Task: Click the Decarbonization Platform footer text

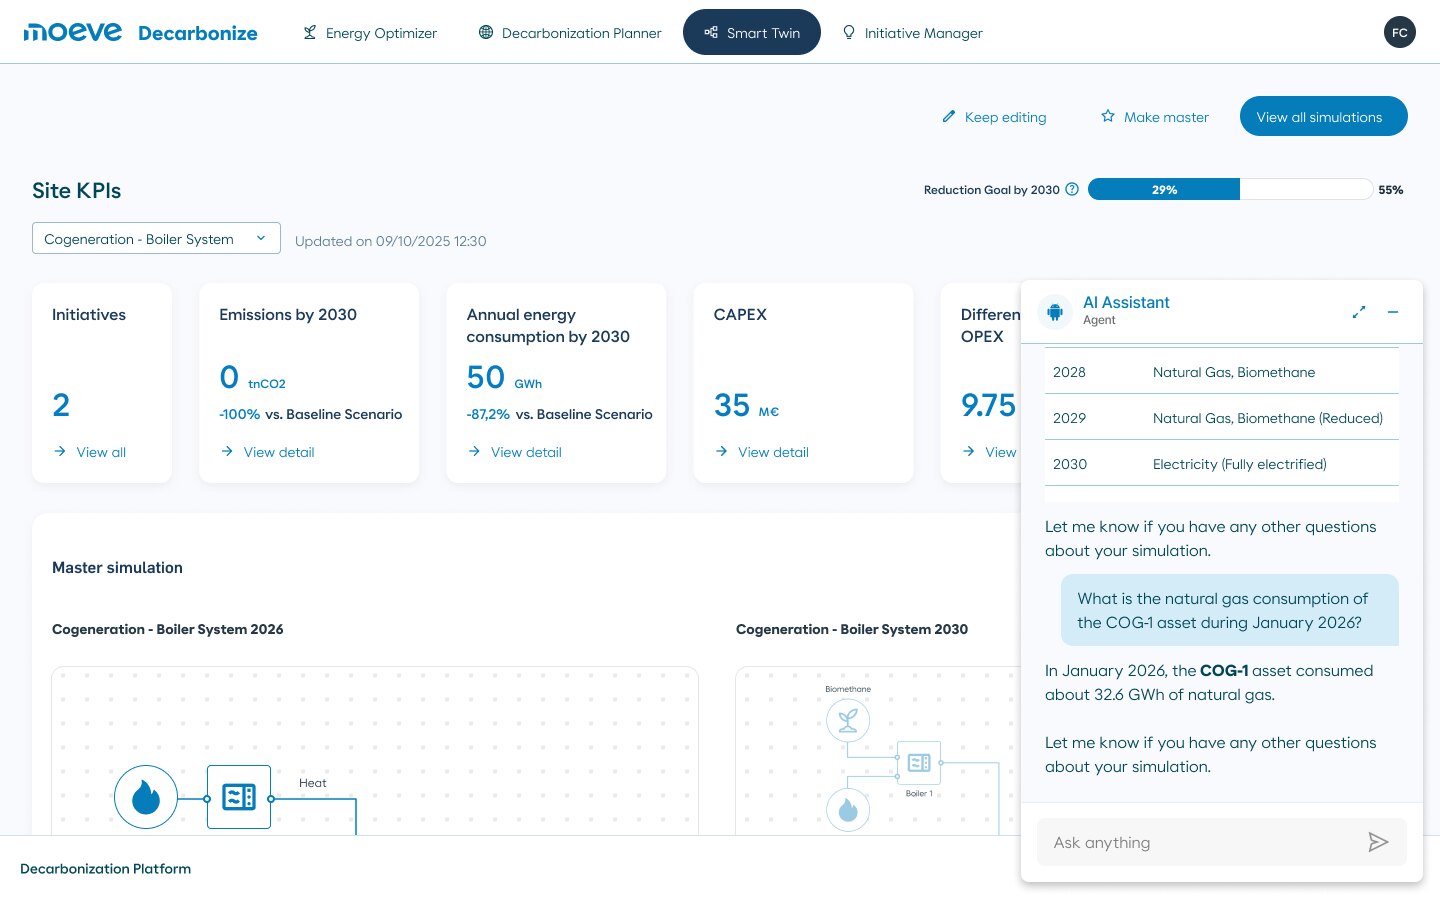Action: click(x=106, y=868)
